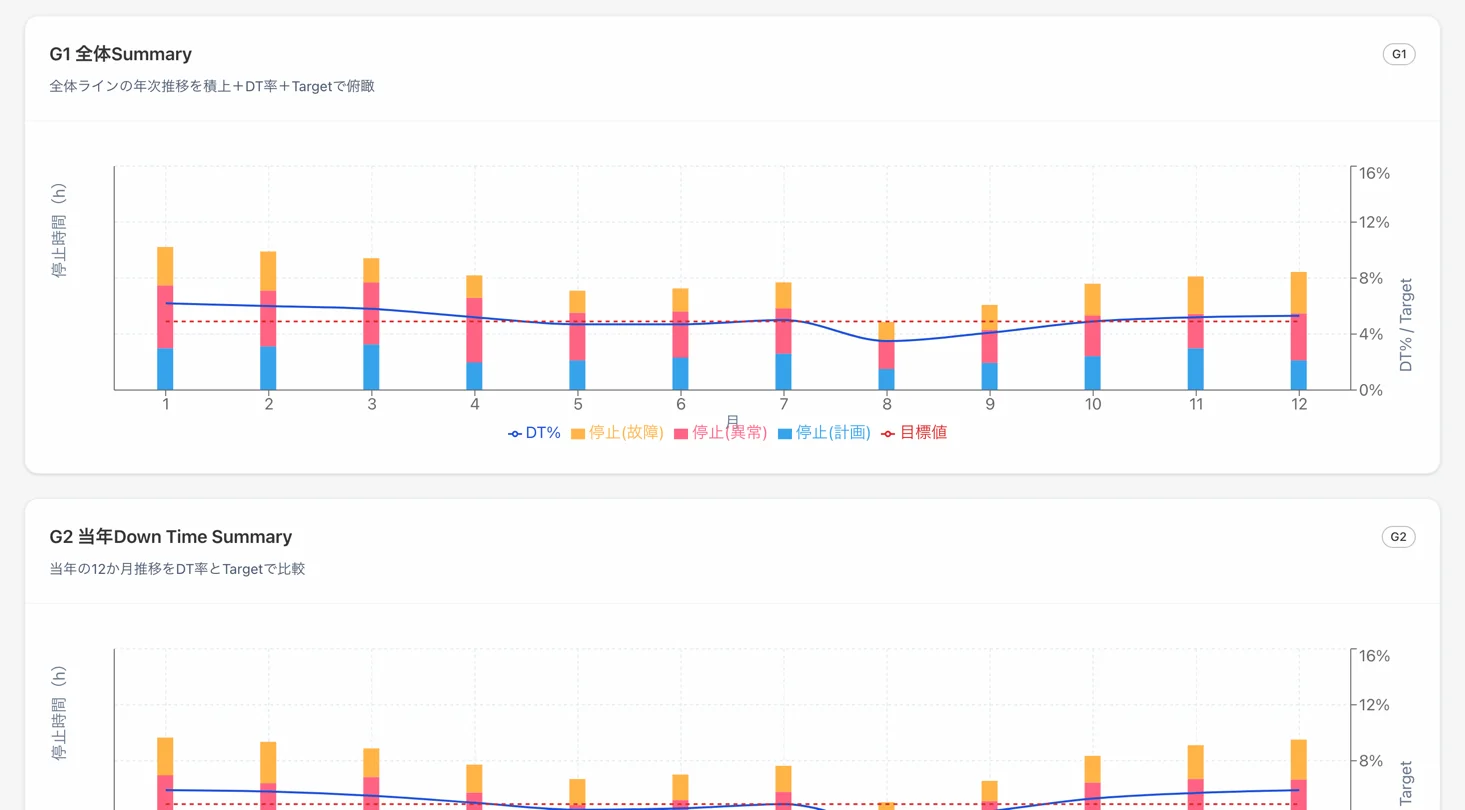Click the blue planned segment of month 3 bar in G1
The width and height of the screenshot is (1465, 810).
pyautogui.click(x=371, y=367)
